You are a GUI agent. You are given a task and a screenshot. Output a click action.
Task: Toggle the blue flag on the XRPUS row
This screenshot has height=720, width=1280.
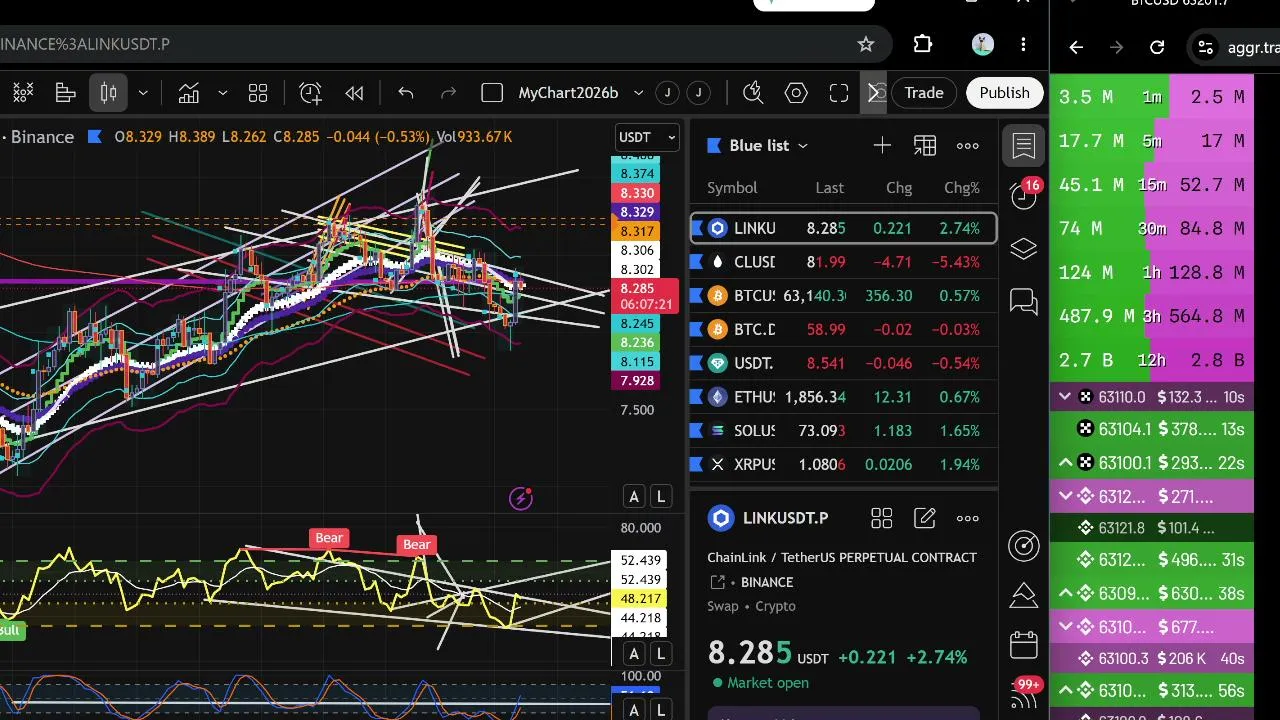tap(697, 464)
